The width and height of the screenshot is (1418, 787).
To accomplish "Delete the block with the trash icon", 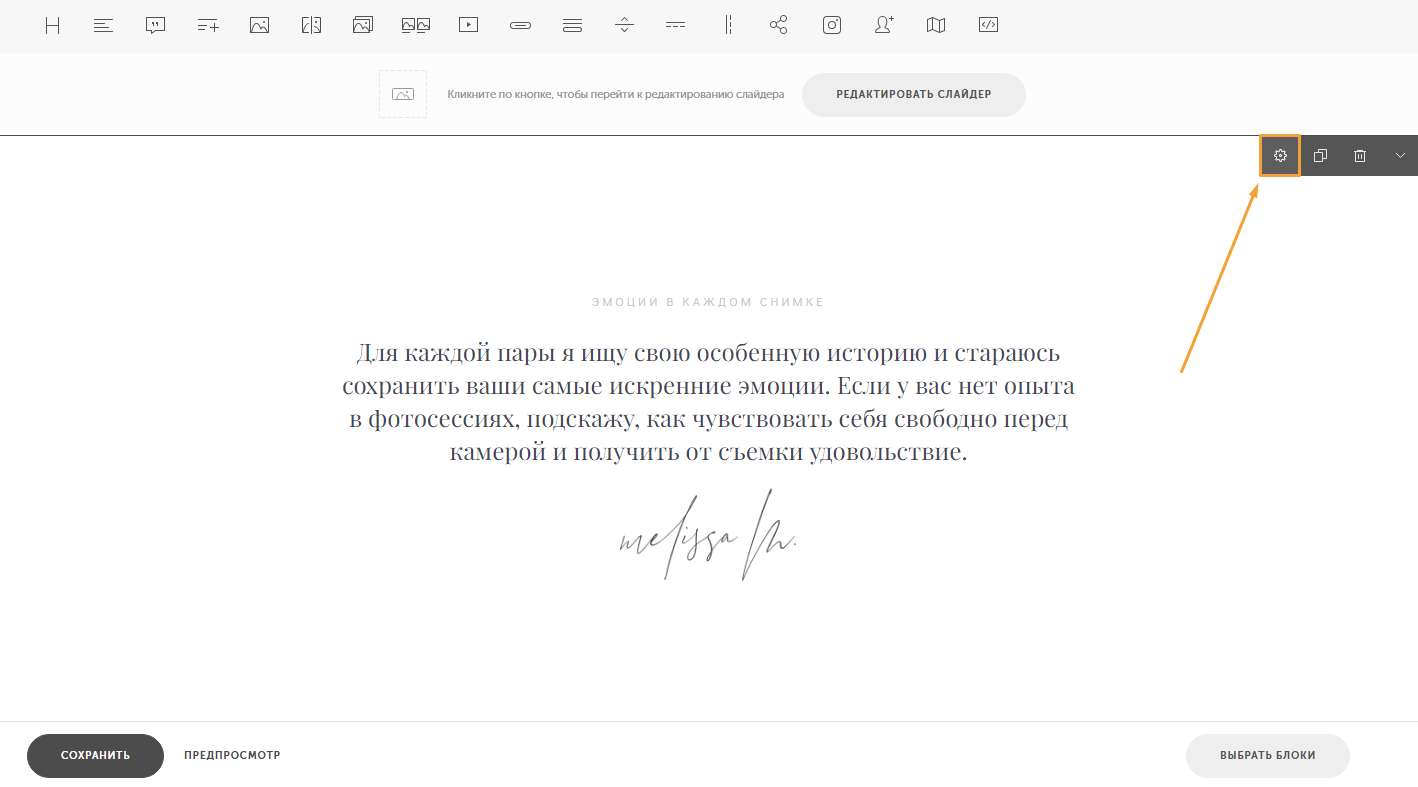I will point(1360,156).
